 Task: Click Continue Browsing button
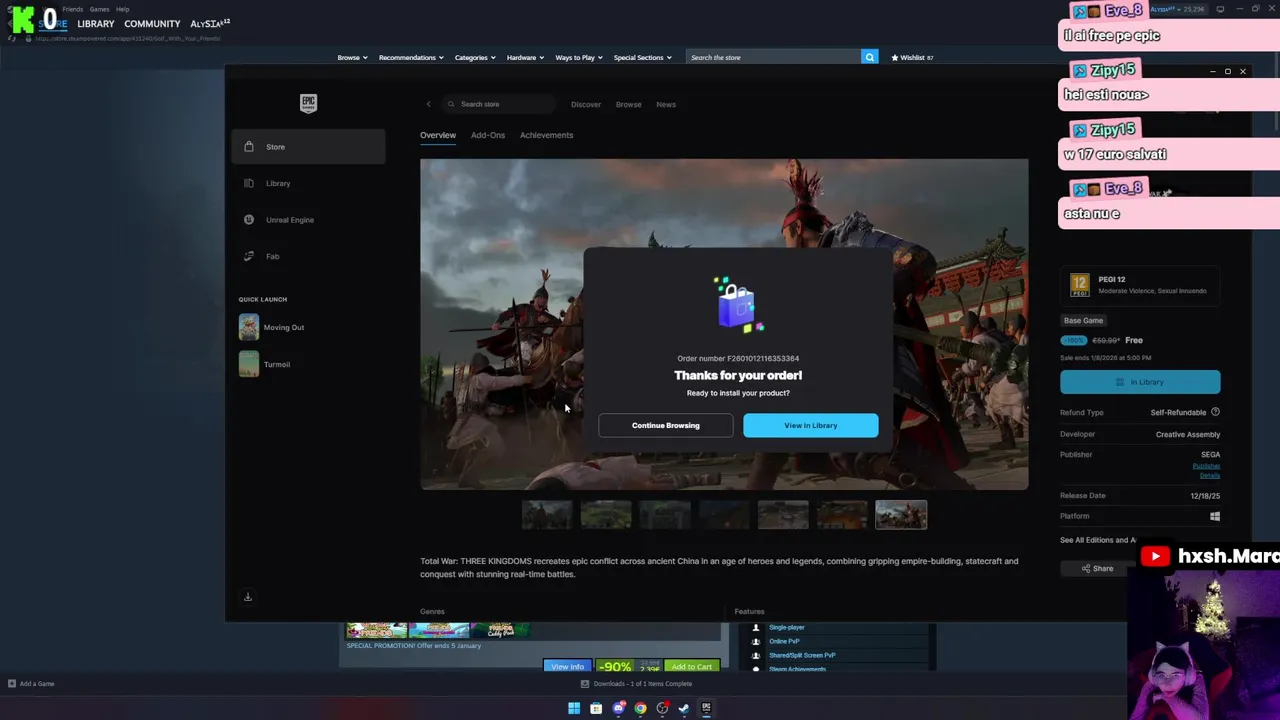point(666,425)
